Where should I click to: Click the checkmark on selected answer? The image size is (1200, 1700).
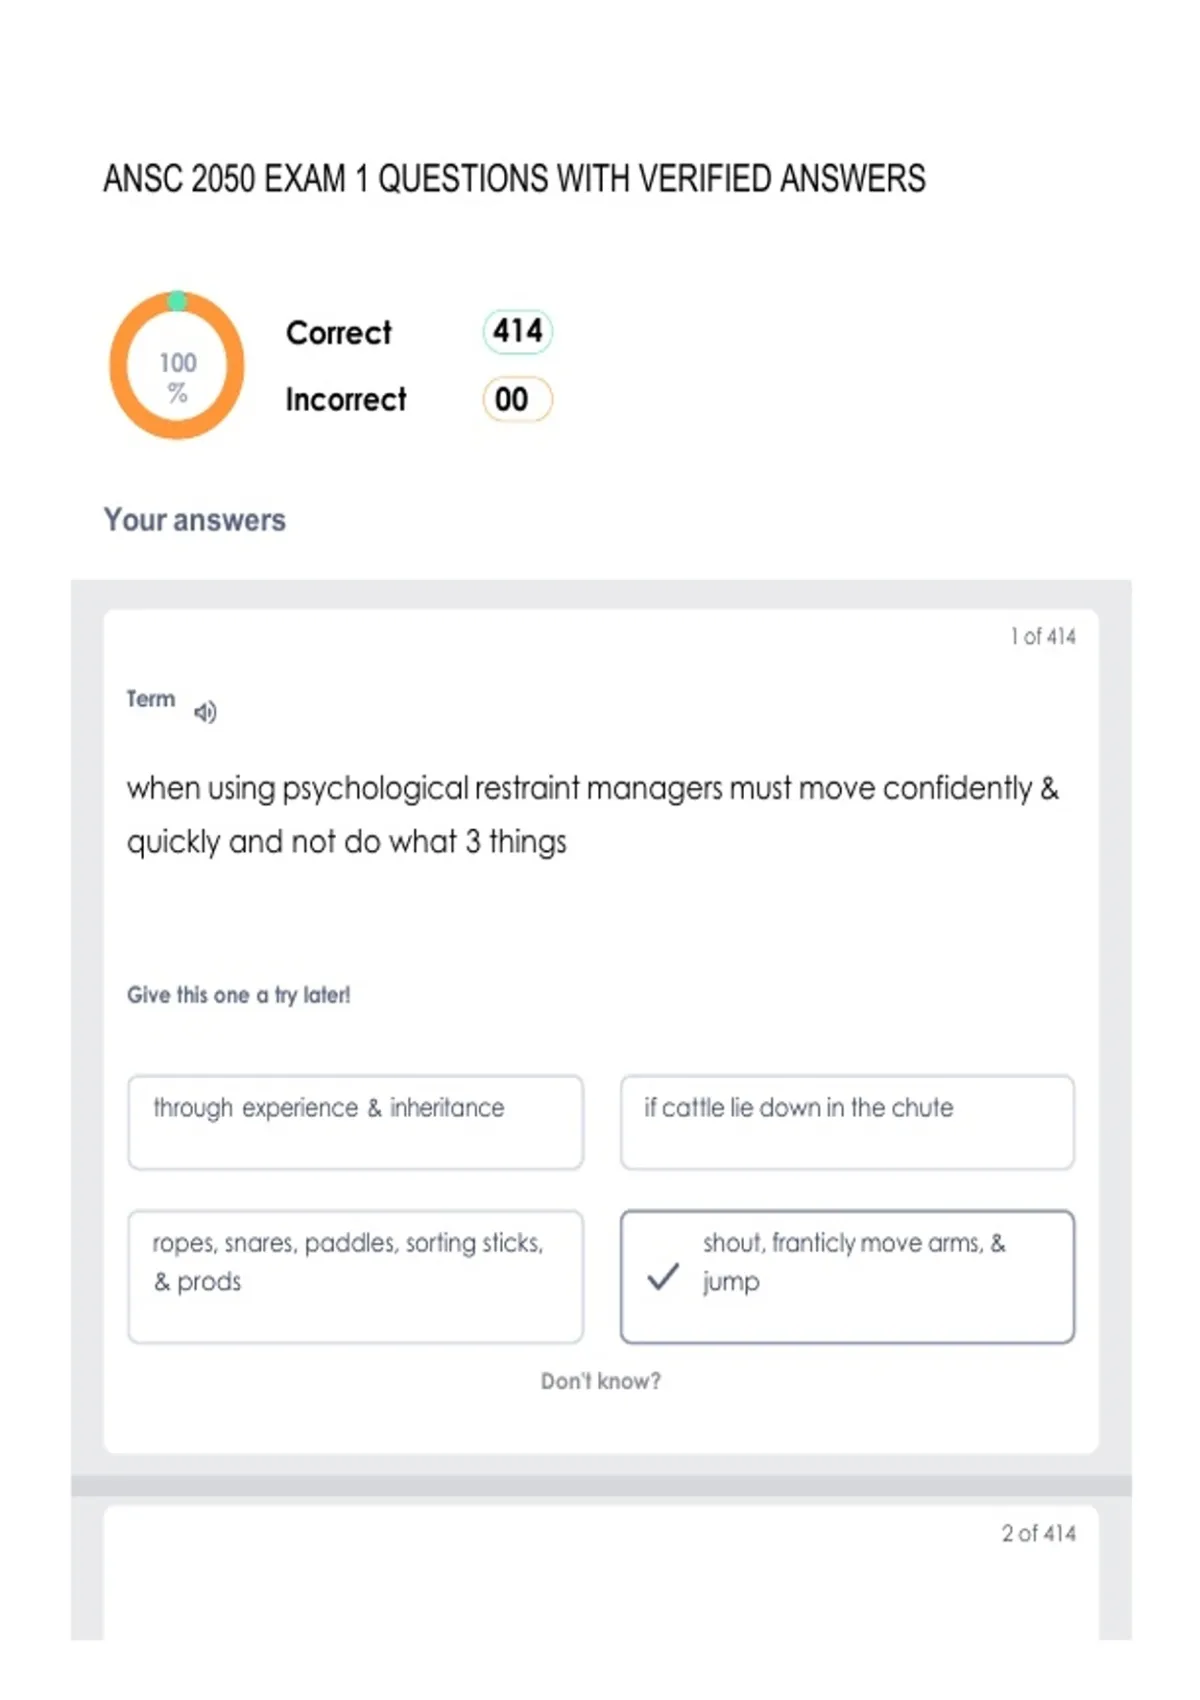tap(663, 1276)
